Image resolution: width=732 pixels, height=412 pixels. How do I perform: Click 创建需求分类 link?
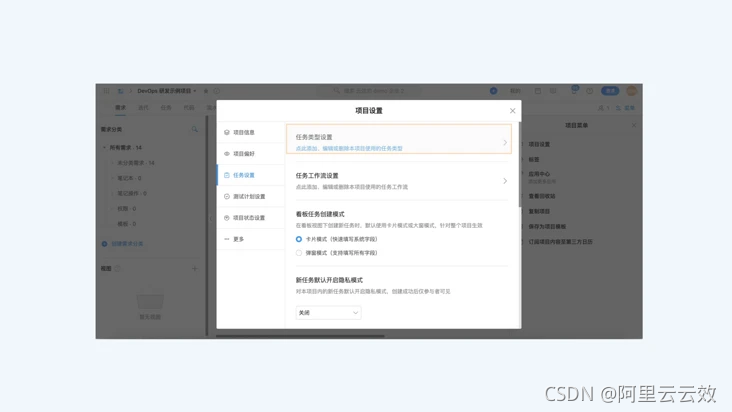click(123, 244)
